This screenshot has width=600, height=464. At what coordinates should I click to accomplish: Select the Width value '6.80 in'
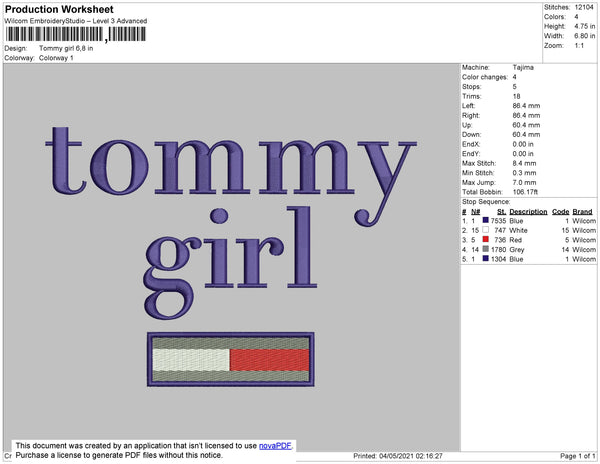click(x=585, y=36)
